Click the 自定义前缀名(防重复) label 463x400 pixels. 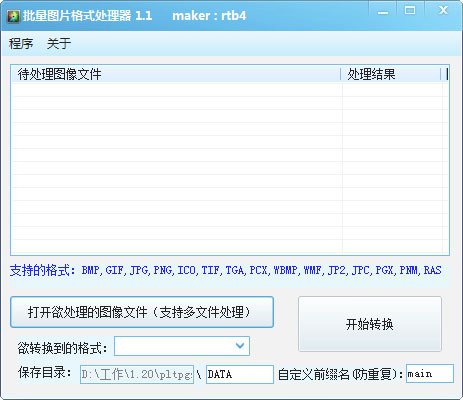tap(341, 374)
